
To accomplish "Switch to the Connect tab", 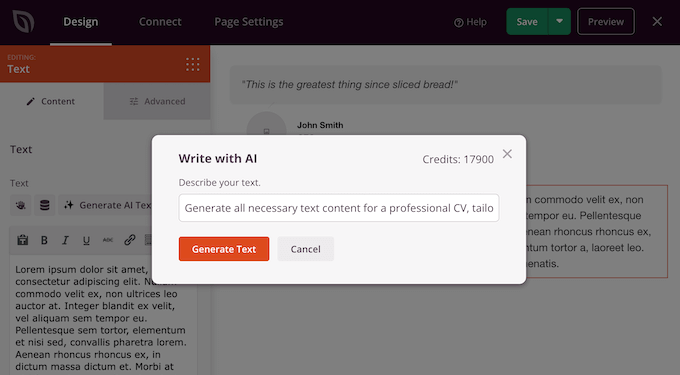I will tap(160, 22).
